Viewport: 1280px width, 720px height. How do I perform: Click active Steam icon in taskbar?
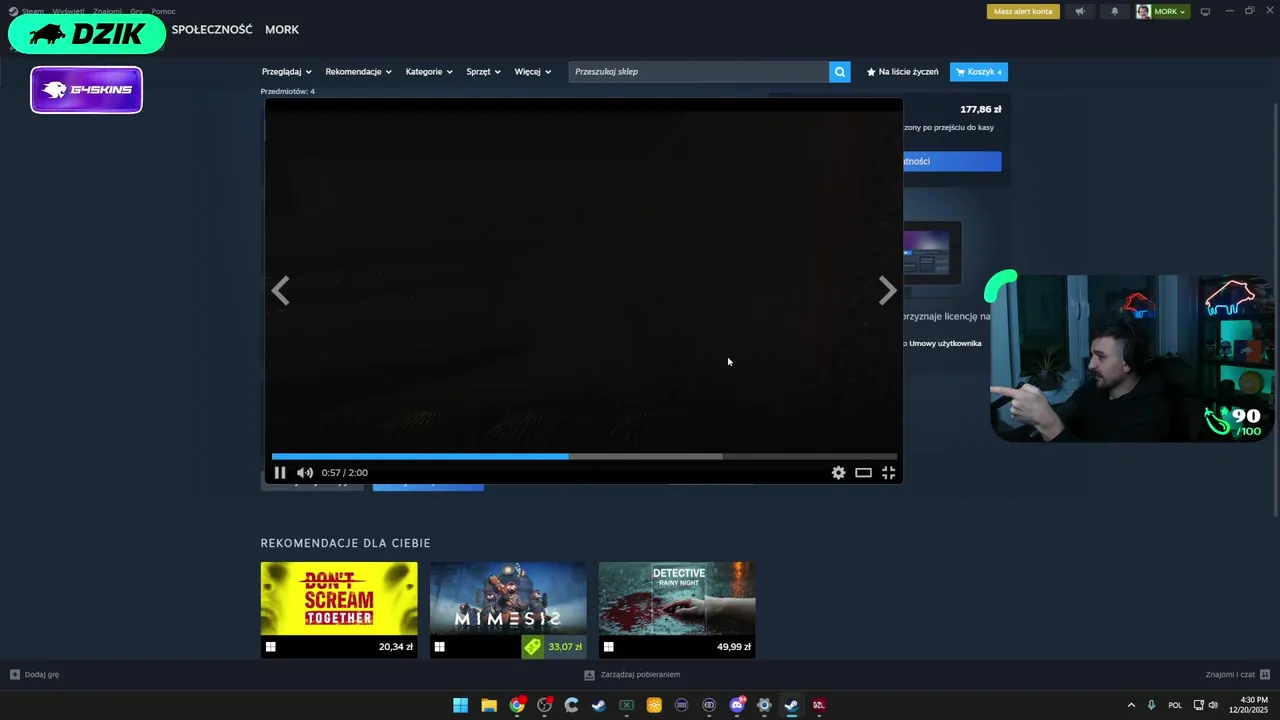pyautogui.click(x=791, y=705)
